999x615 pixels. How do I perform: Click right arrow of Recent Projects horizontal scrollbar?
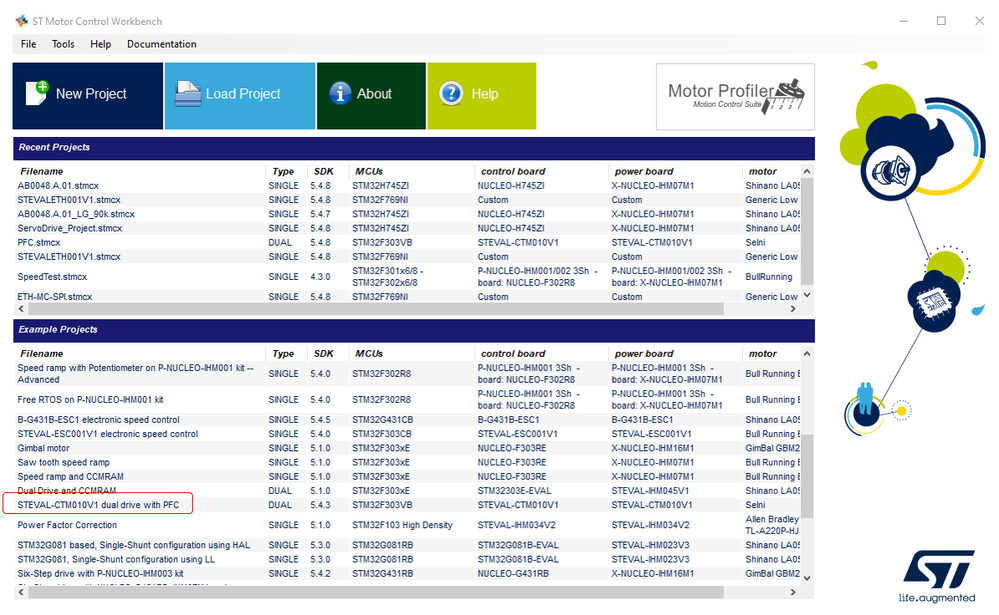click(x=793, y=308)
